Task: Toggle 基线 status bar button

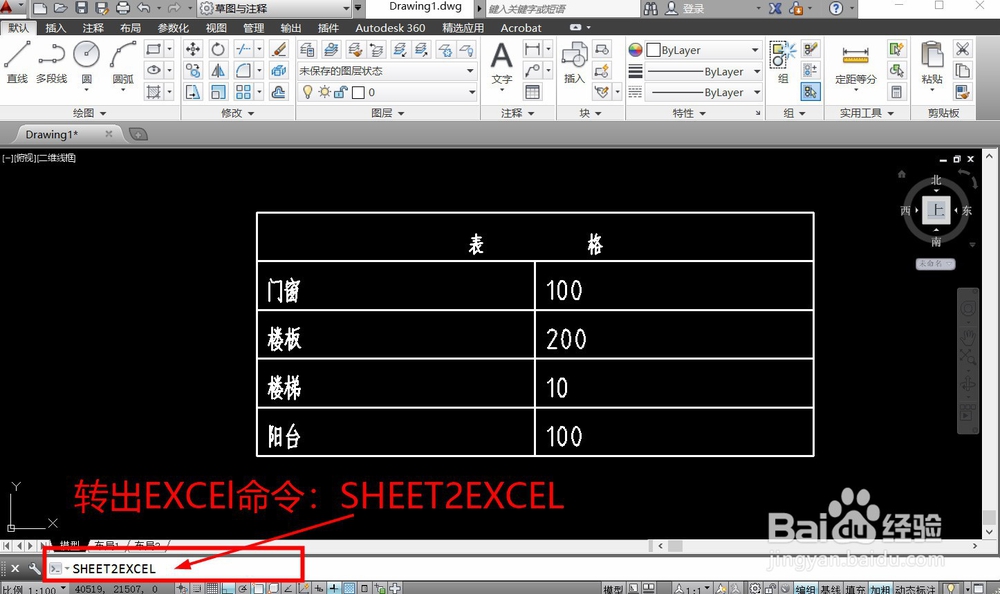Action: pos(830,588)
